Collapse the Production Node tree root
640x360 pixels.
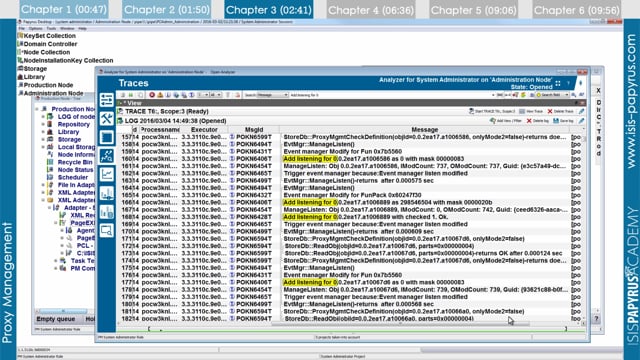[x=37, y=109]
